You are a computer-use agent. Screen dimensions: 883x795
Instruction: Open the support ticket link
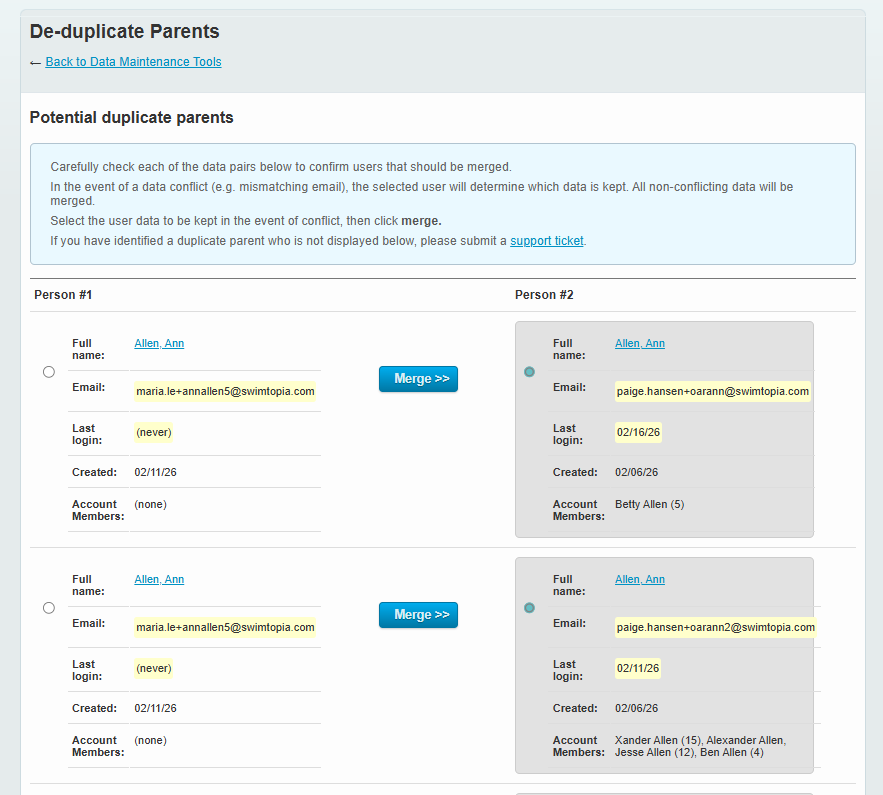(546, 241)
